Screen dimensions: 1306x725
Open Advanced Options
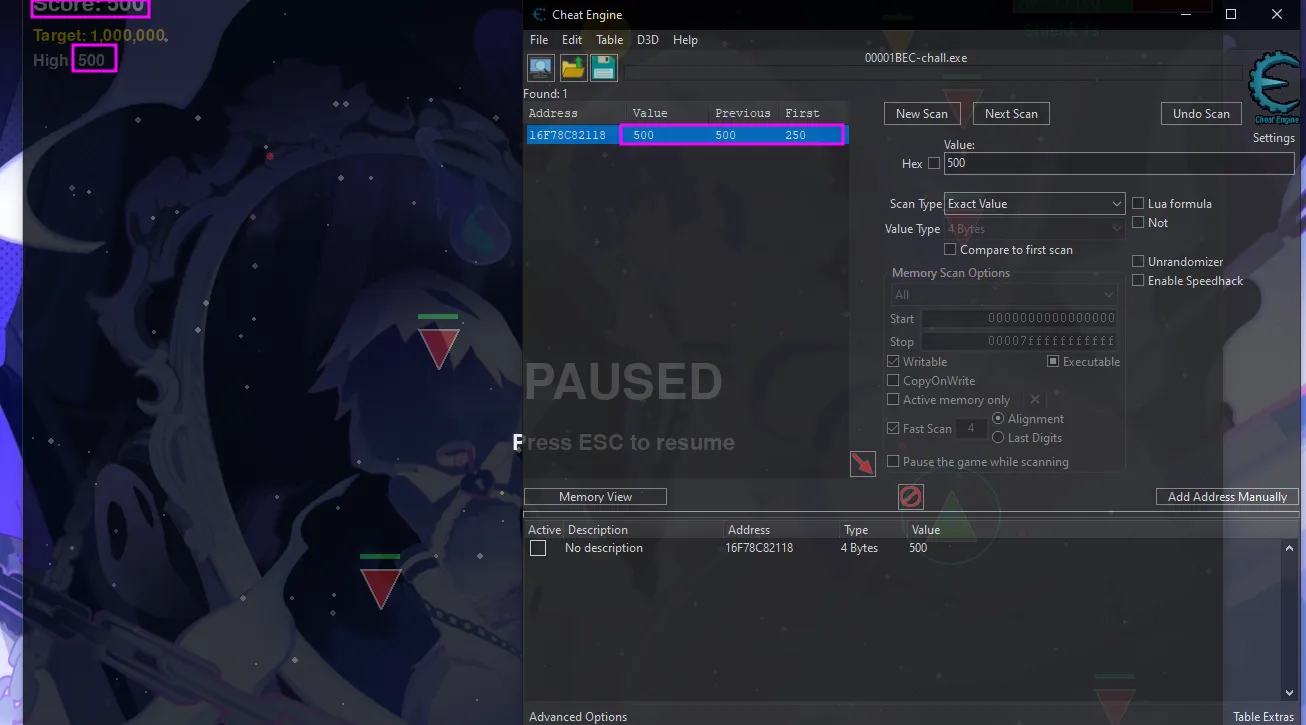point(578,717)
